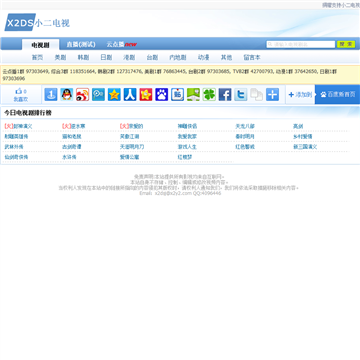Screen dimensions: 360x360
Task: Share to Renren icon
Action: (130, 95)
